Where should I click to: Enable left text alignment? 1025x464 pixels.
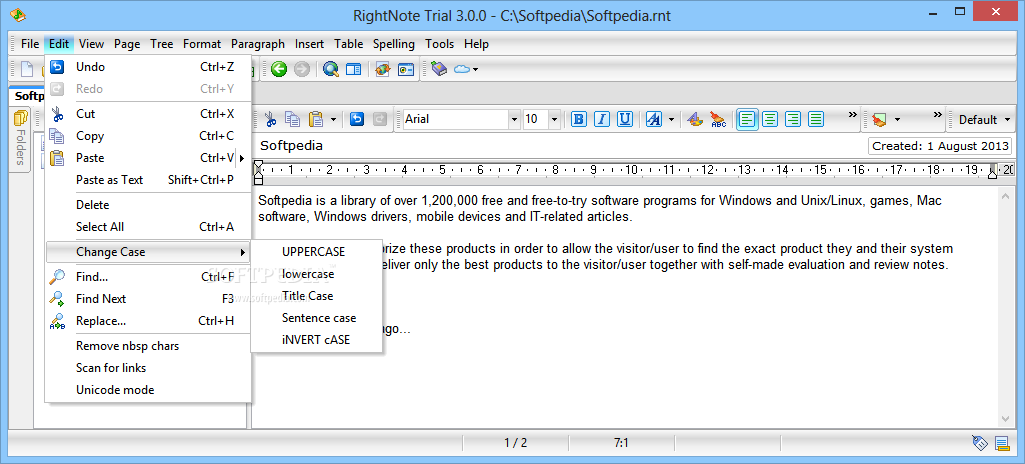(x=748, y=119)
